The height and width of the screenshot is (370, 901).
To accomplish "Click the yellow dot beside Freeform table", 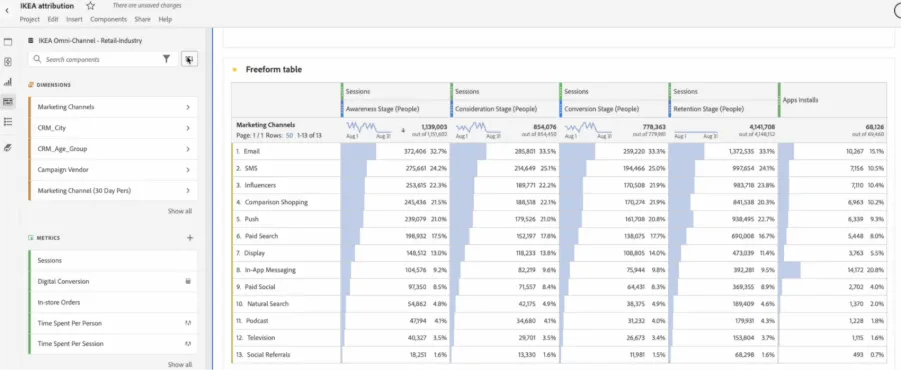I will click(x=234, y=70).
